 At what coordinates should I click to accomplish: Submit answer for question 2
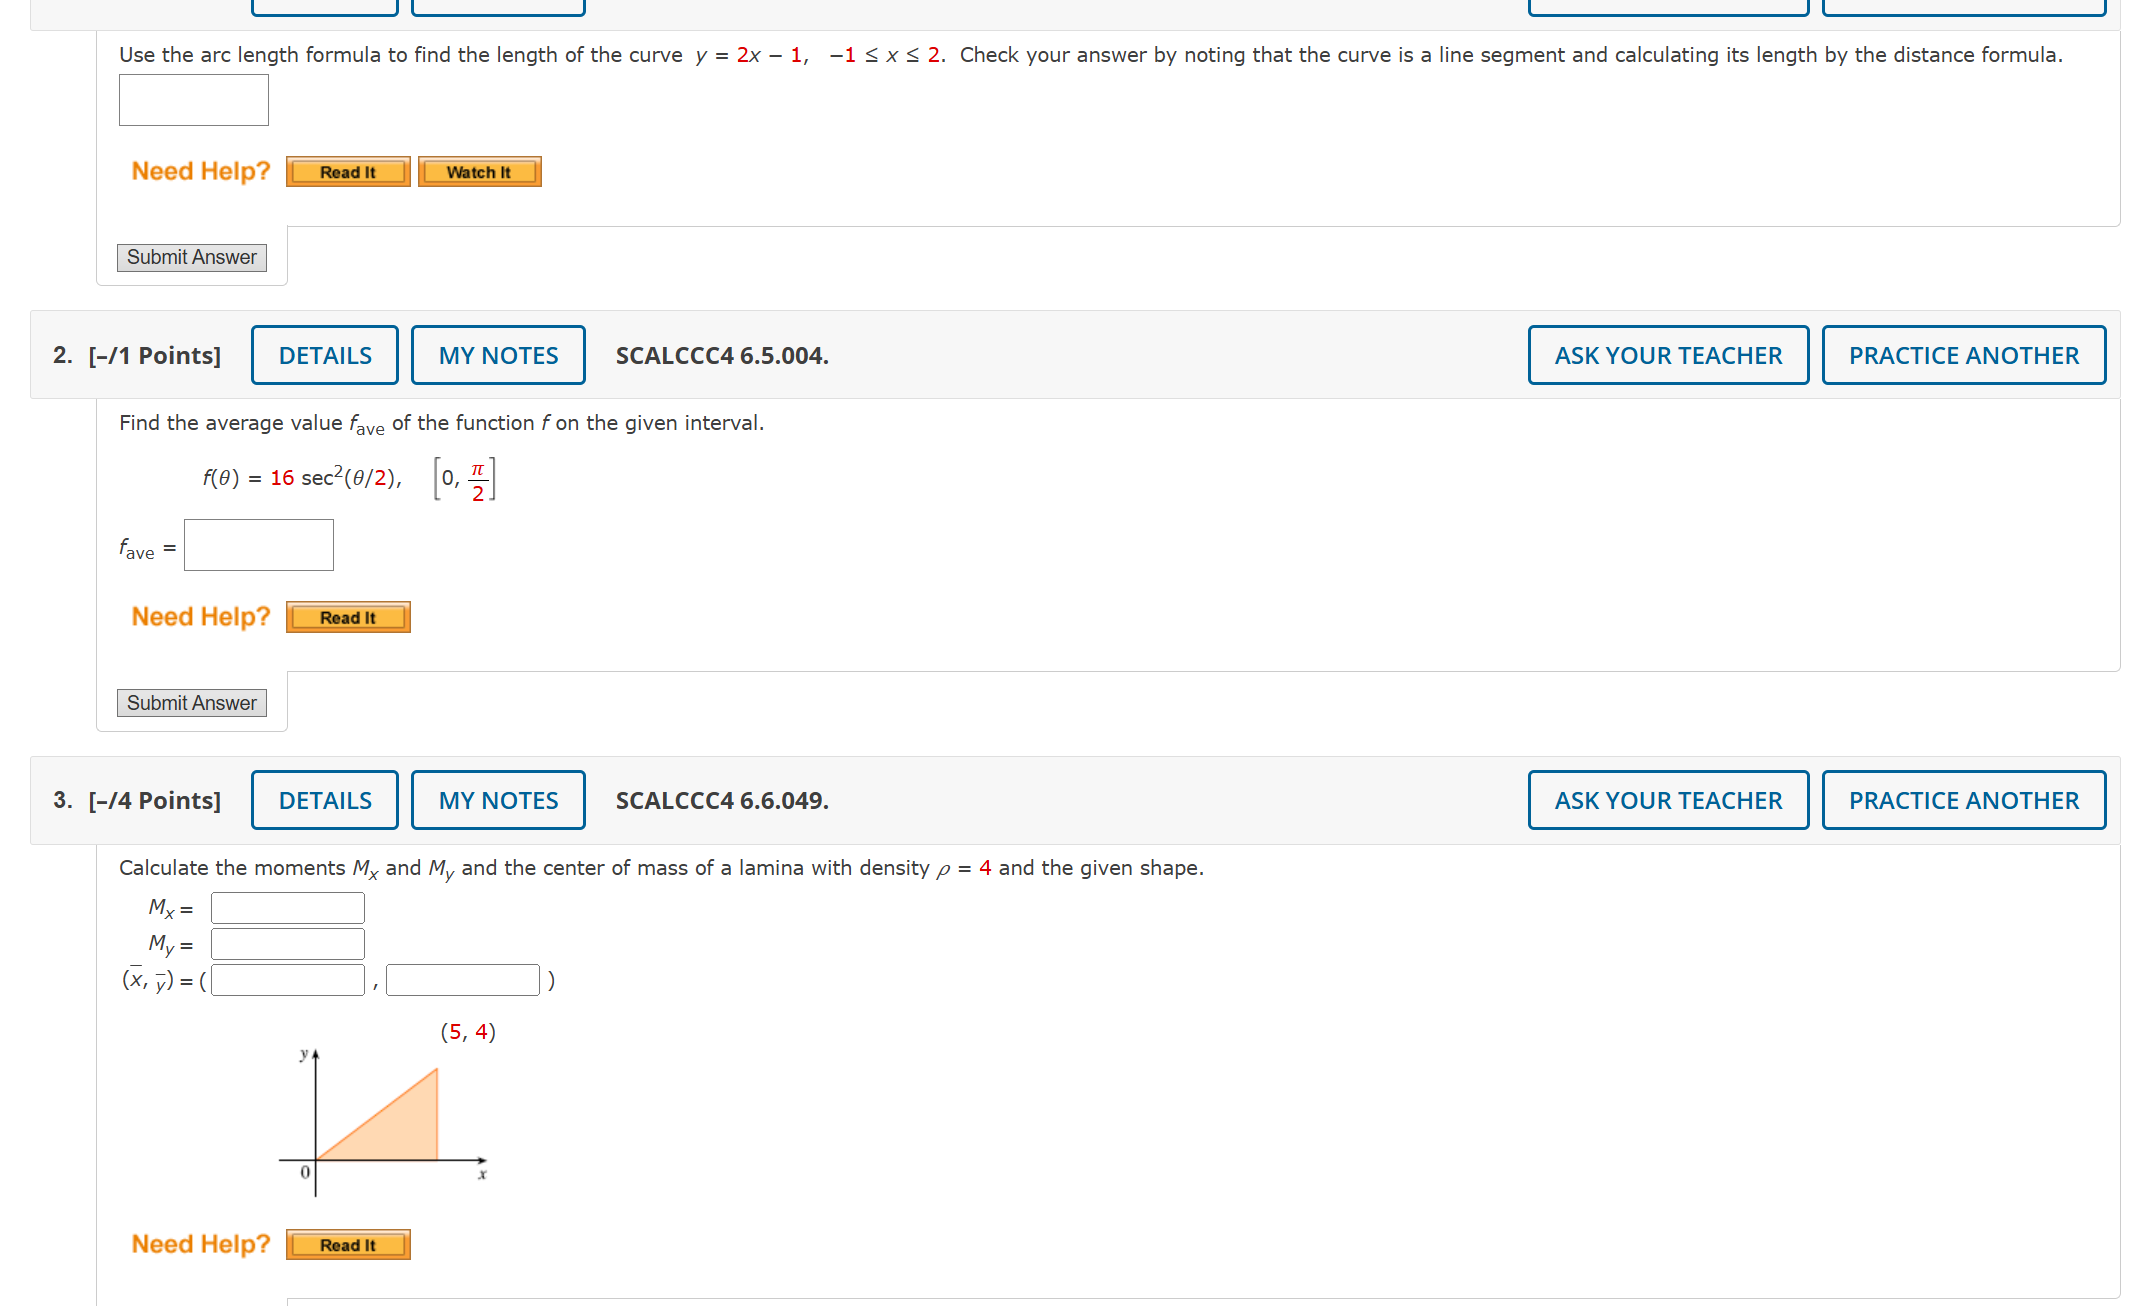coord(192,703)
